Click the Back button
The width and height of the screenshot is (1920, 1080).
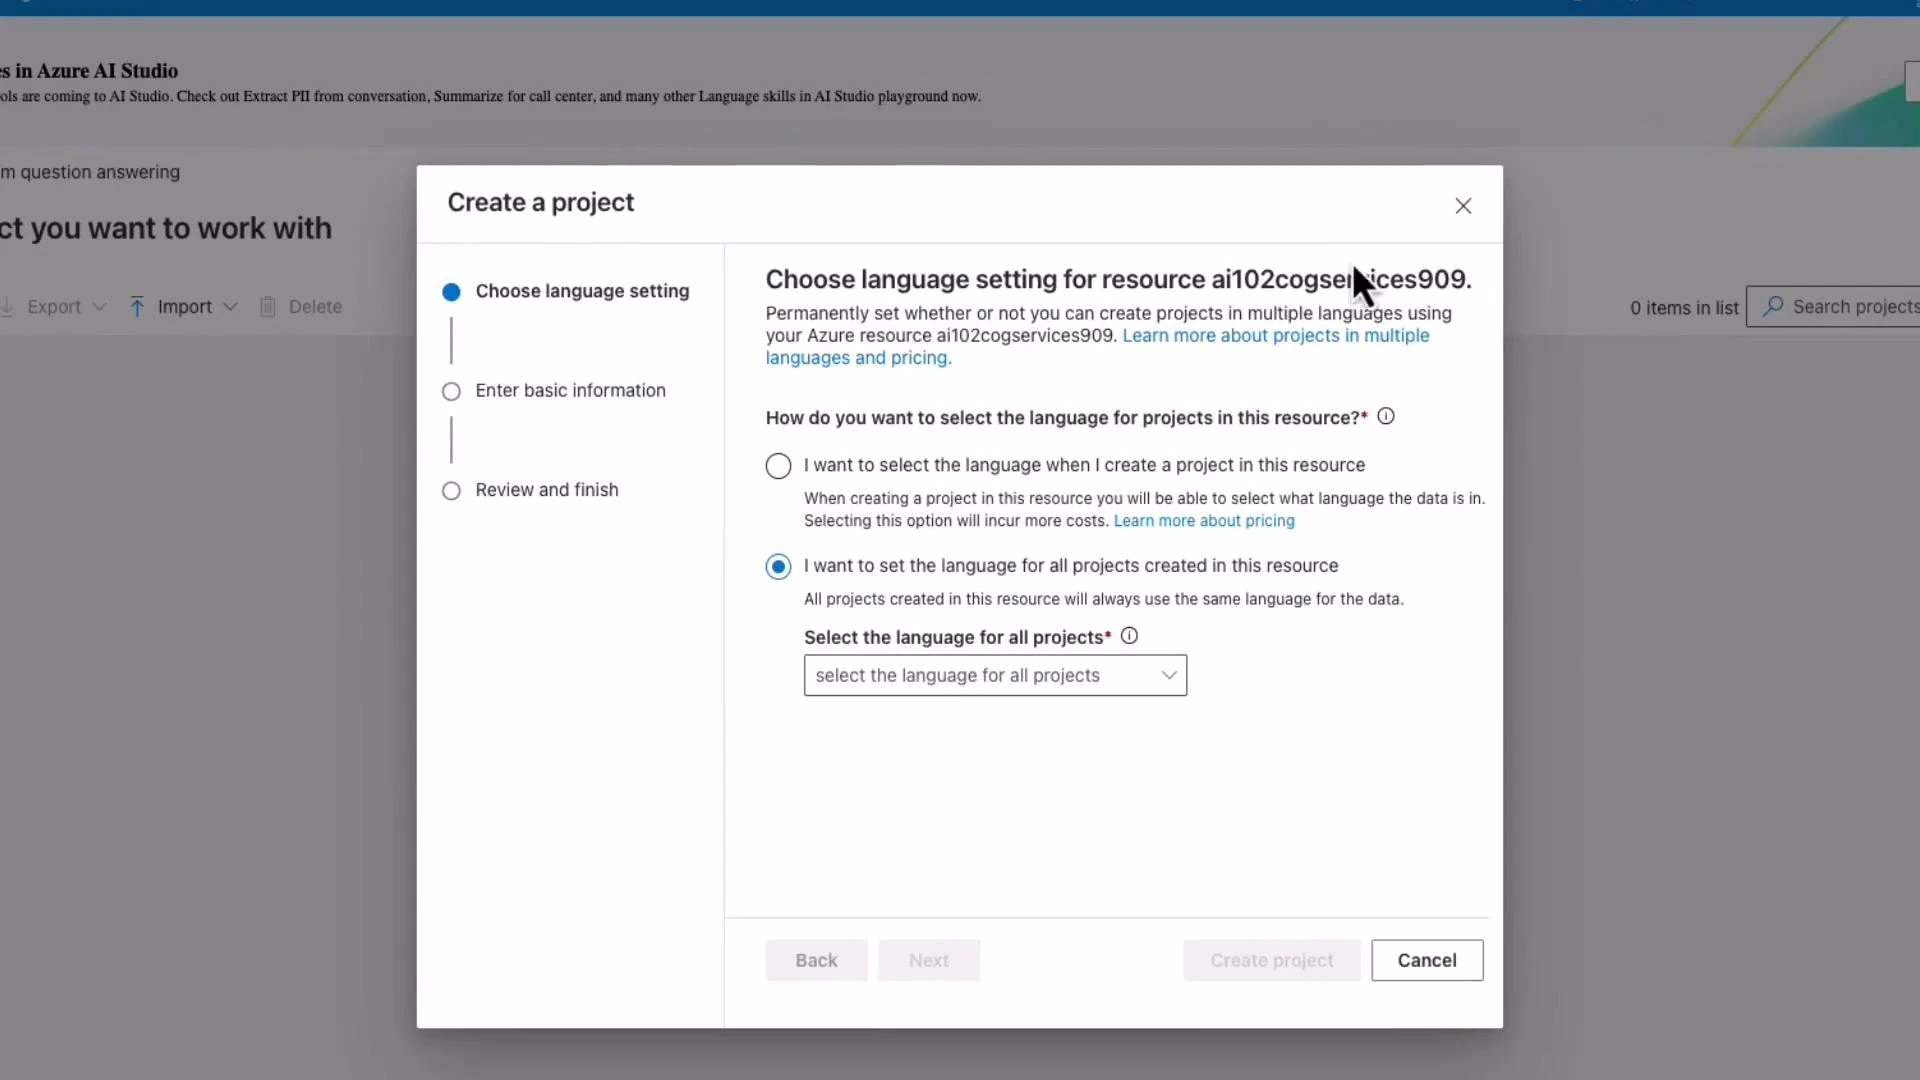click(x=816, y=960)
